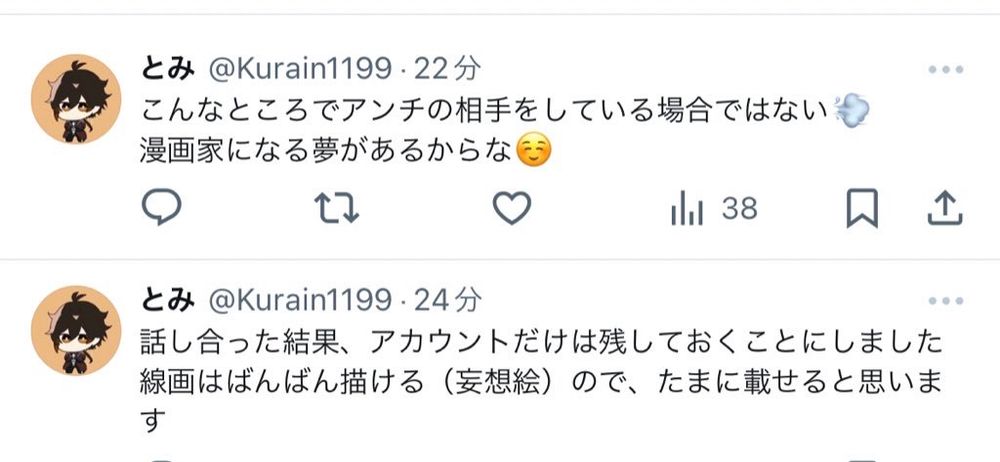Viewport: 1000px width, 462px height.
Task: Open the profile avatar beside the 24分 tweet
Action: 76,330
